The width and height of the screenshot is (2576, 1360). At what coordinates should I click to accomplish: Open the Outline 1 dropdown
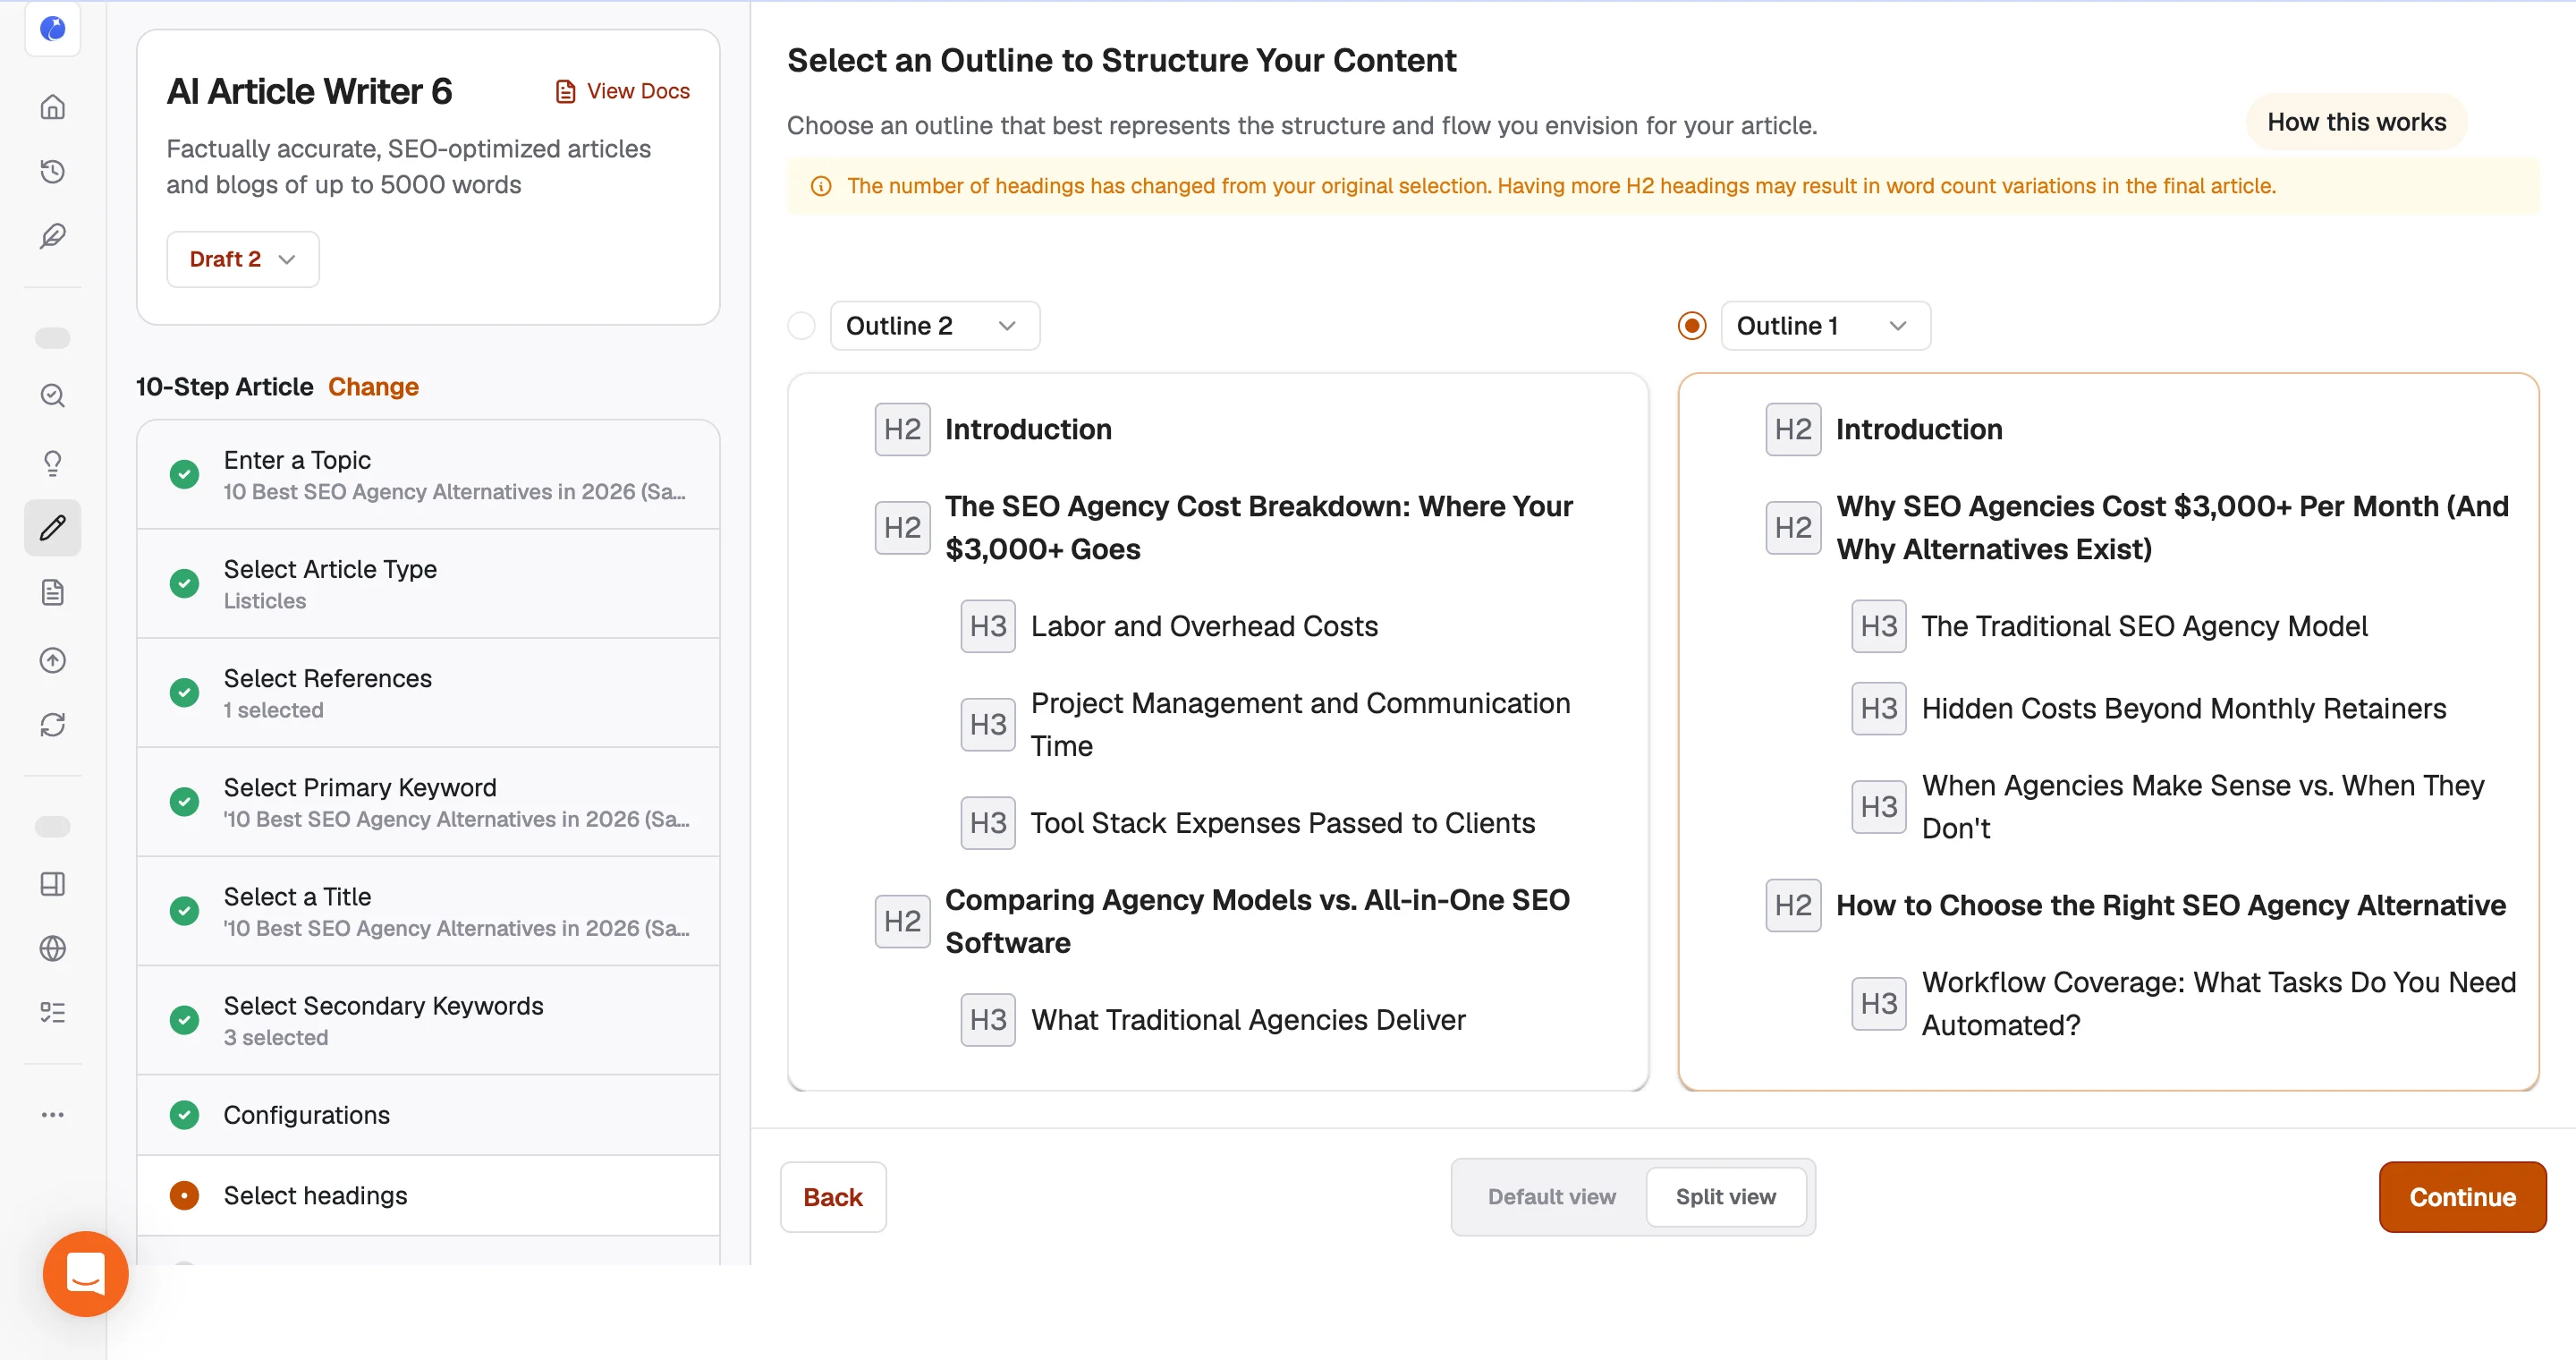coord(1825,326)
